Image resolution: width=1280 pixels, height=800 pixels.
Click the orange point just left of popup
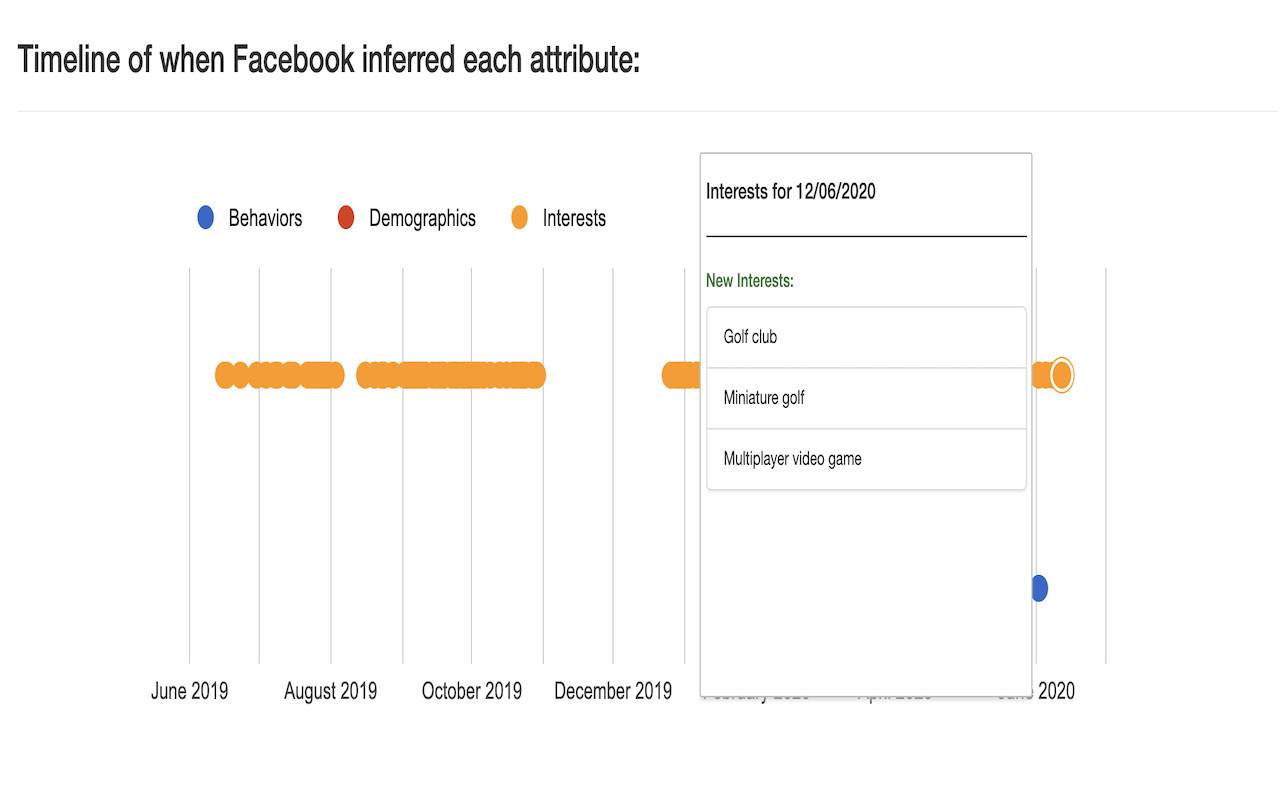click(x=674, y=375)
